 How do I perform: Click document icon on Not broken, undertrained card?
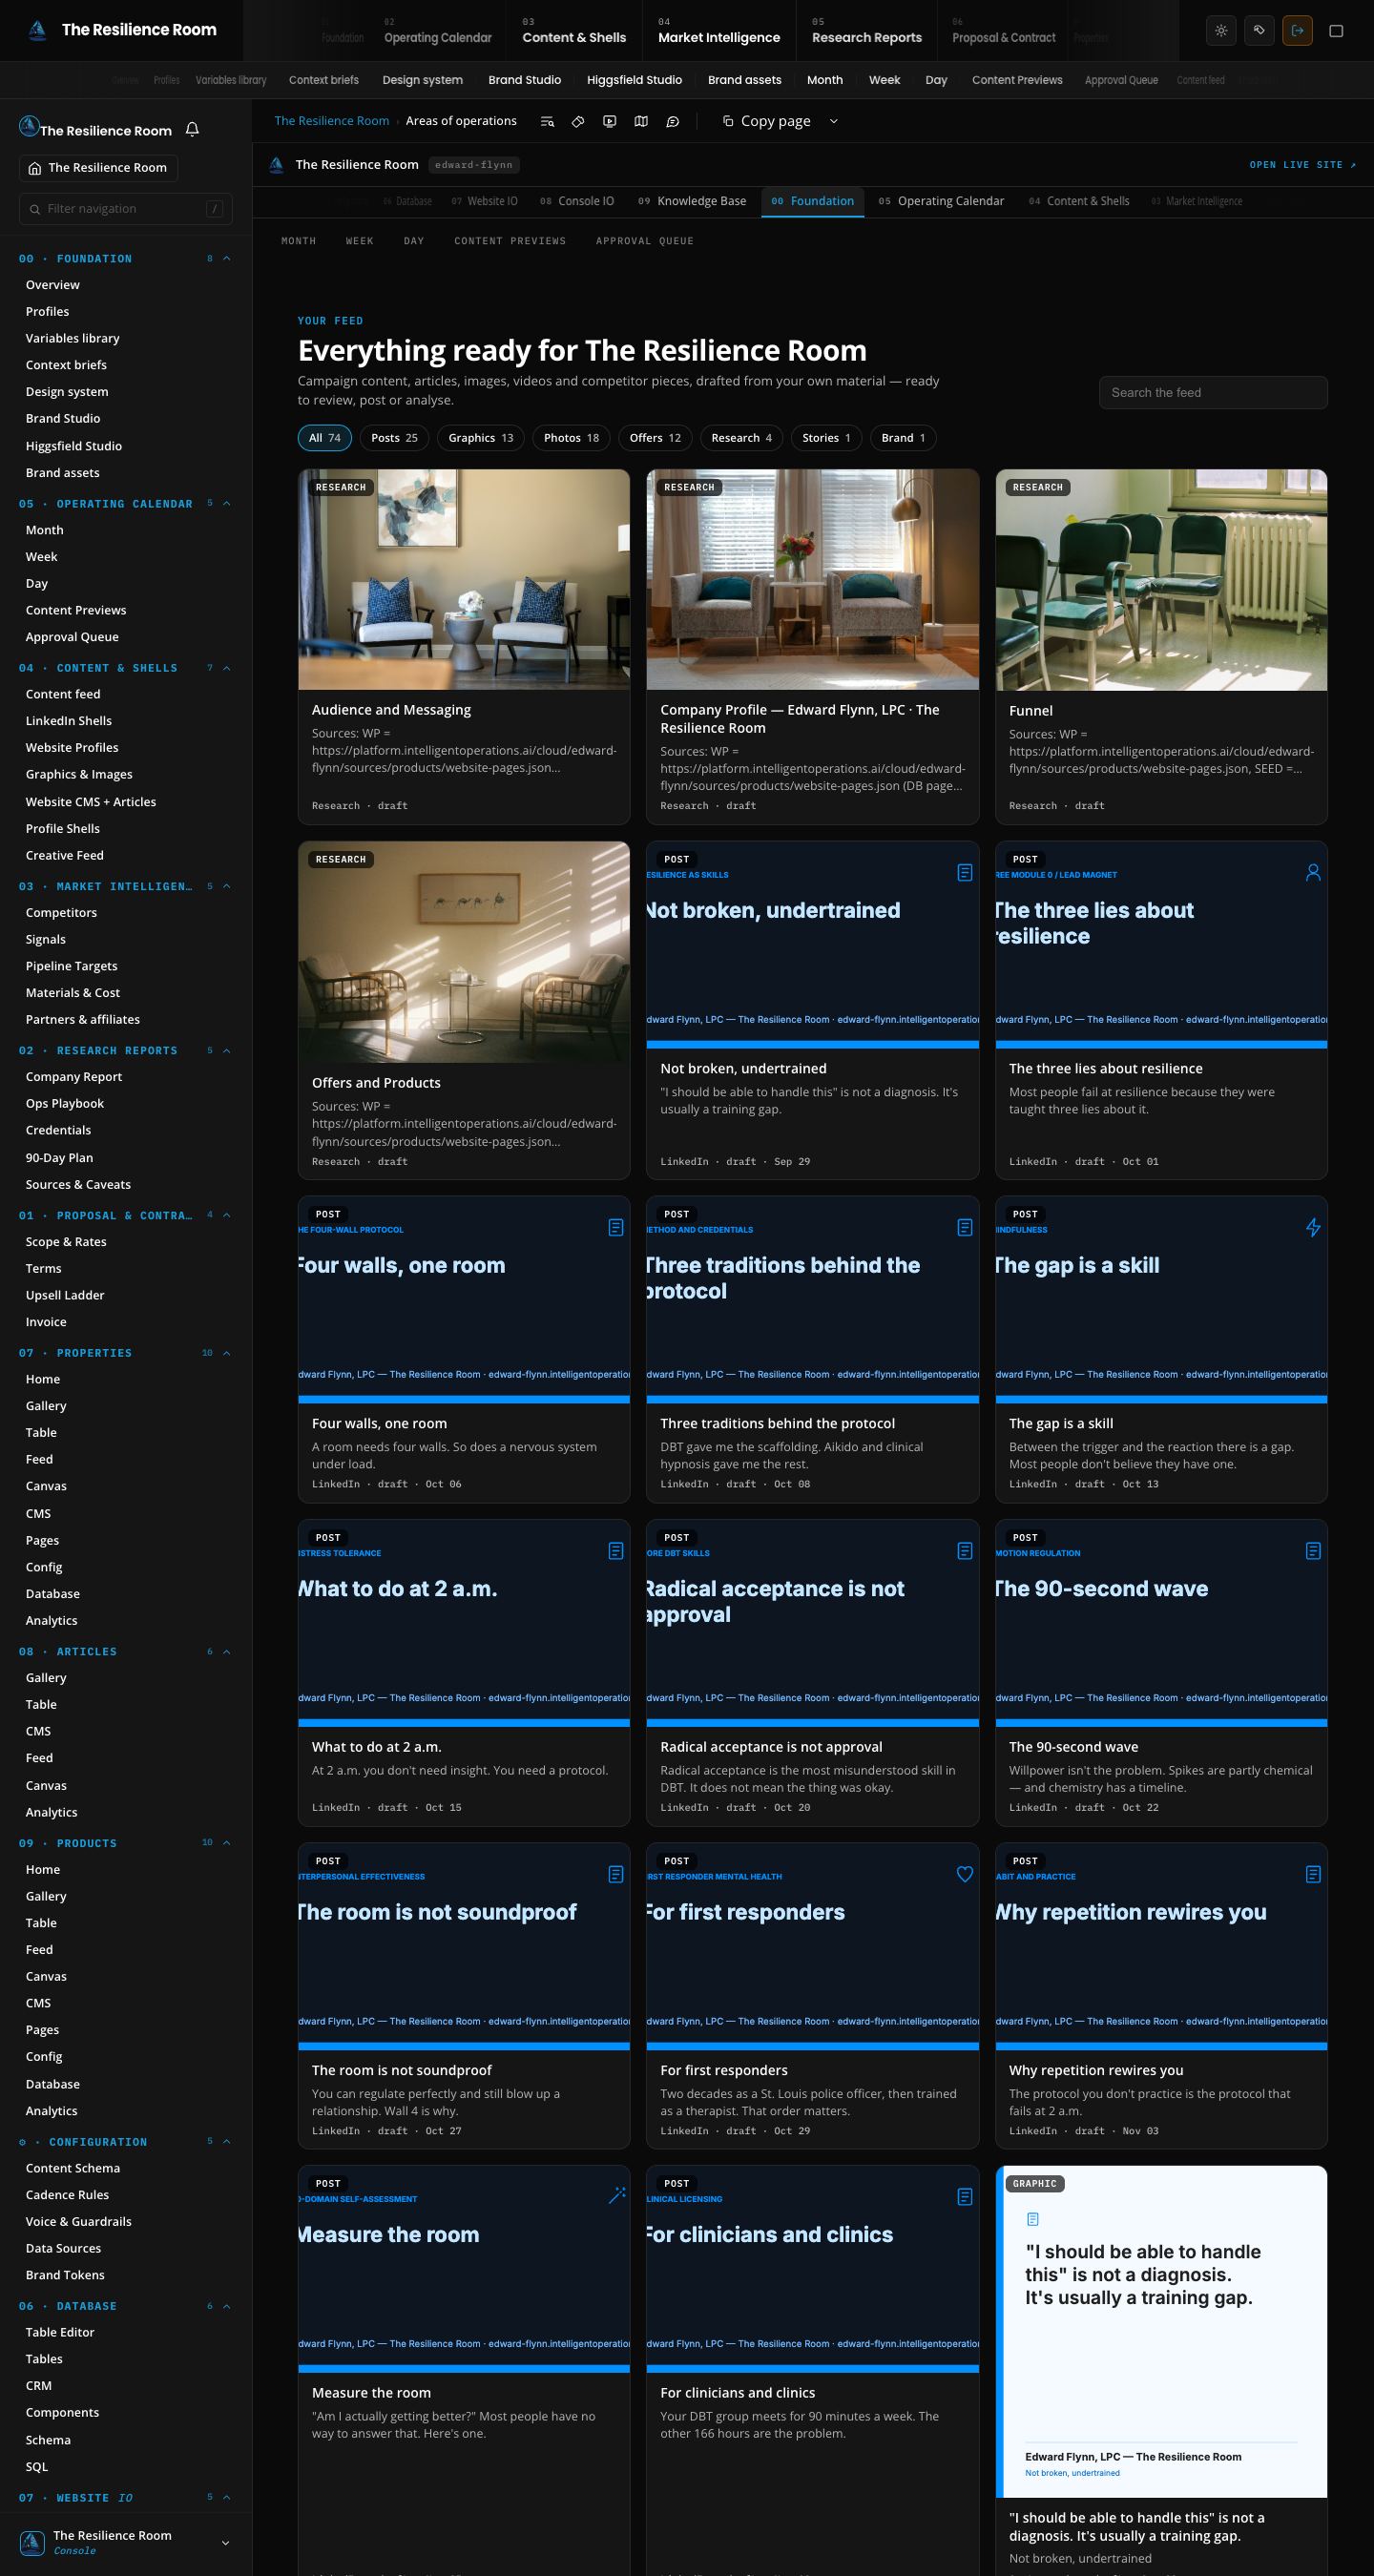point(964,873)
